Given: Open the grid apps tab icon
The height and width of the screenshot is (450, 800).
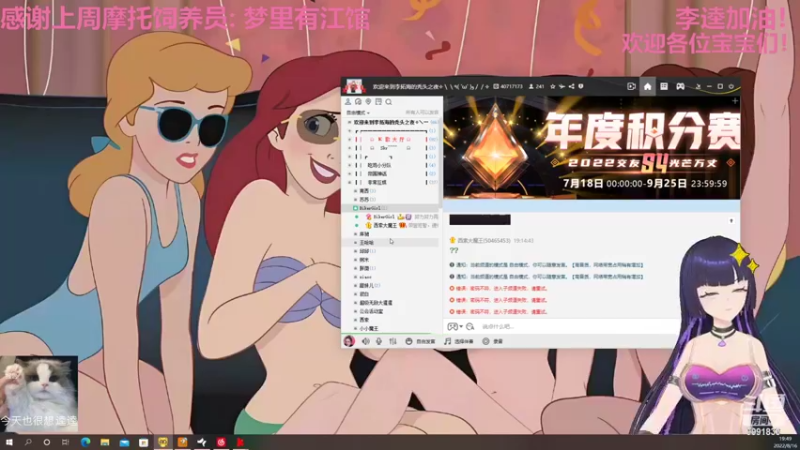Looking at the screenshot, I should 664,87.
